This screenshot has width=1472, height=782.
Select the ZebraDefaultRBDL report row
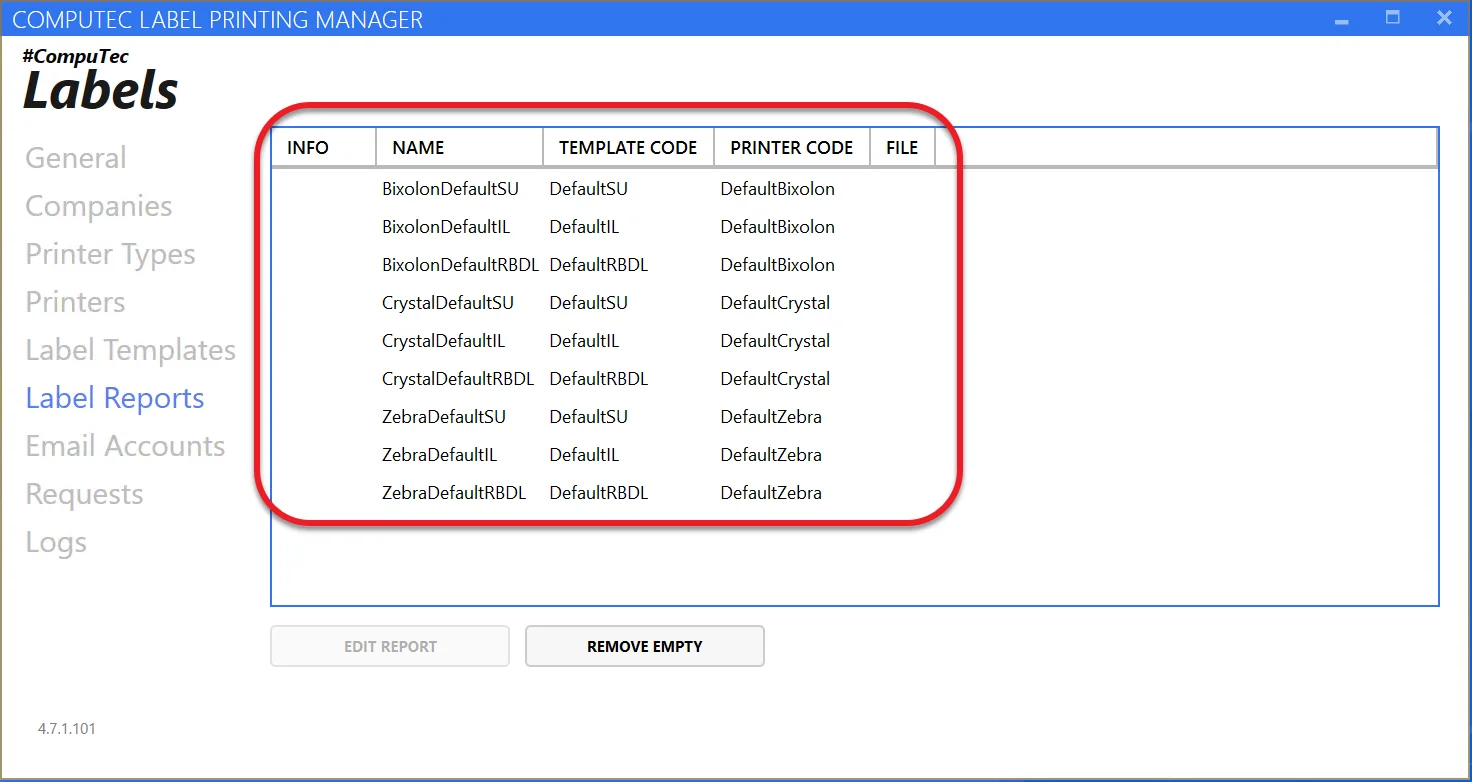click(x=454, y=493)
